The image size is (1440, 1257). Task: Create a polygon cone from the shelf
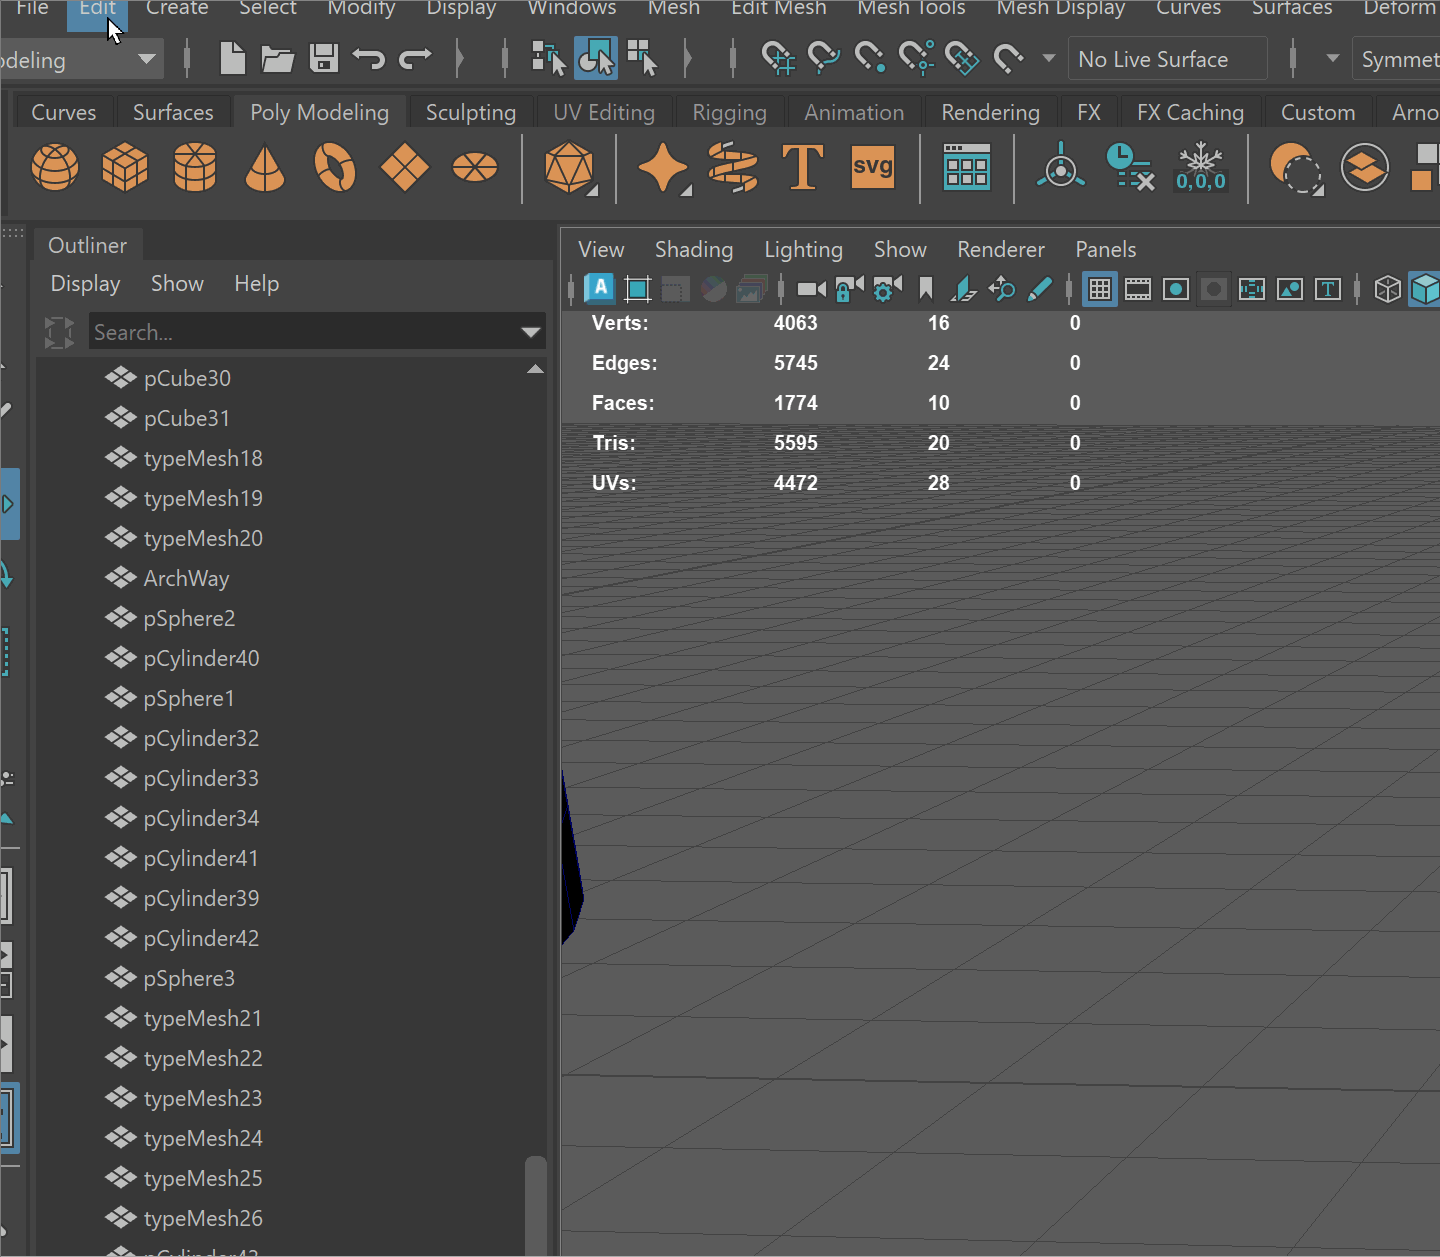click(x=265, y=167)
